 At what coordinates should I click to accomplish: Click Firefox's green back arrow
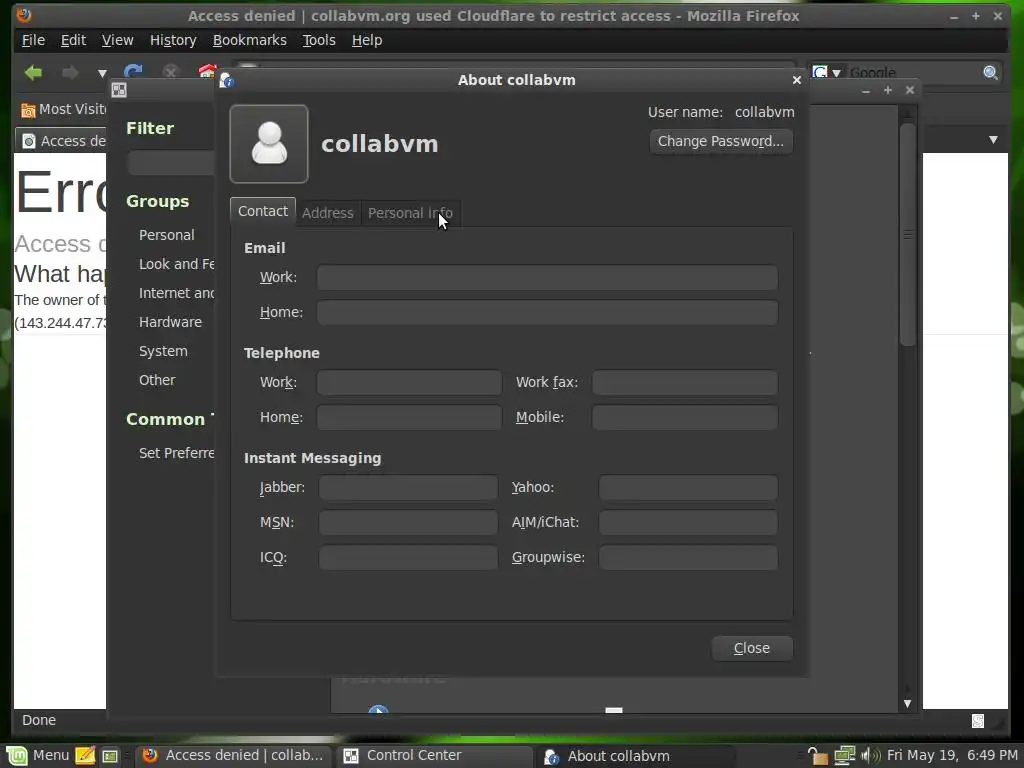coord(33,72)
